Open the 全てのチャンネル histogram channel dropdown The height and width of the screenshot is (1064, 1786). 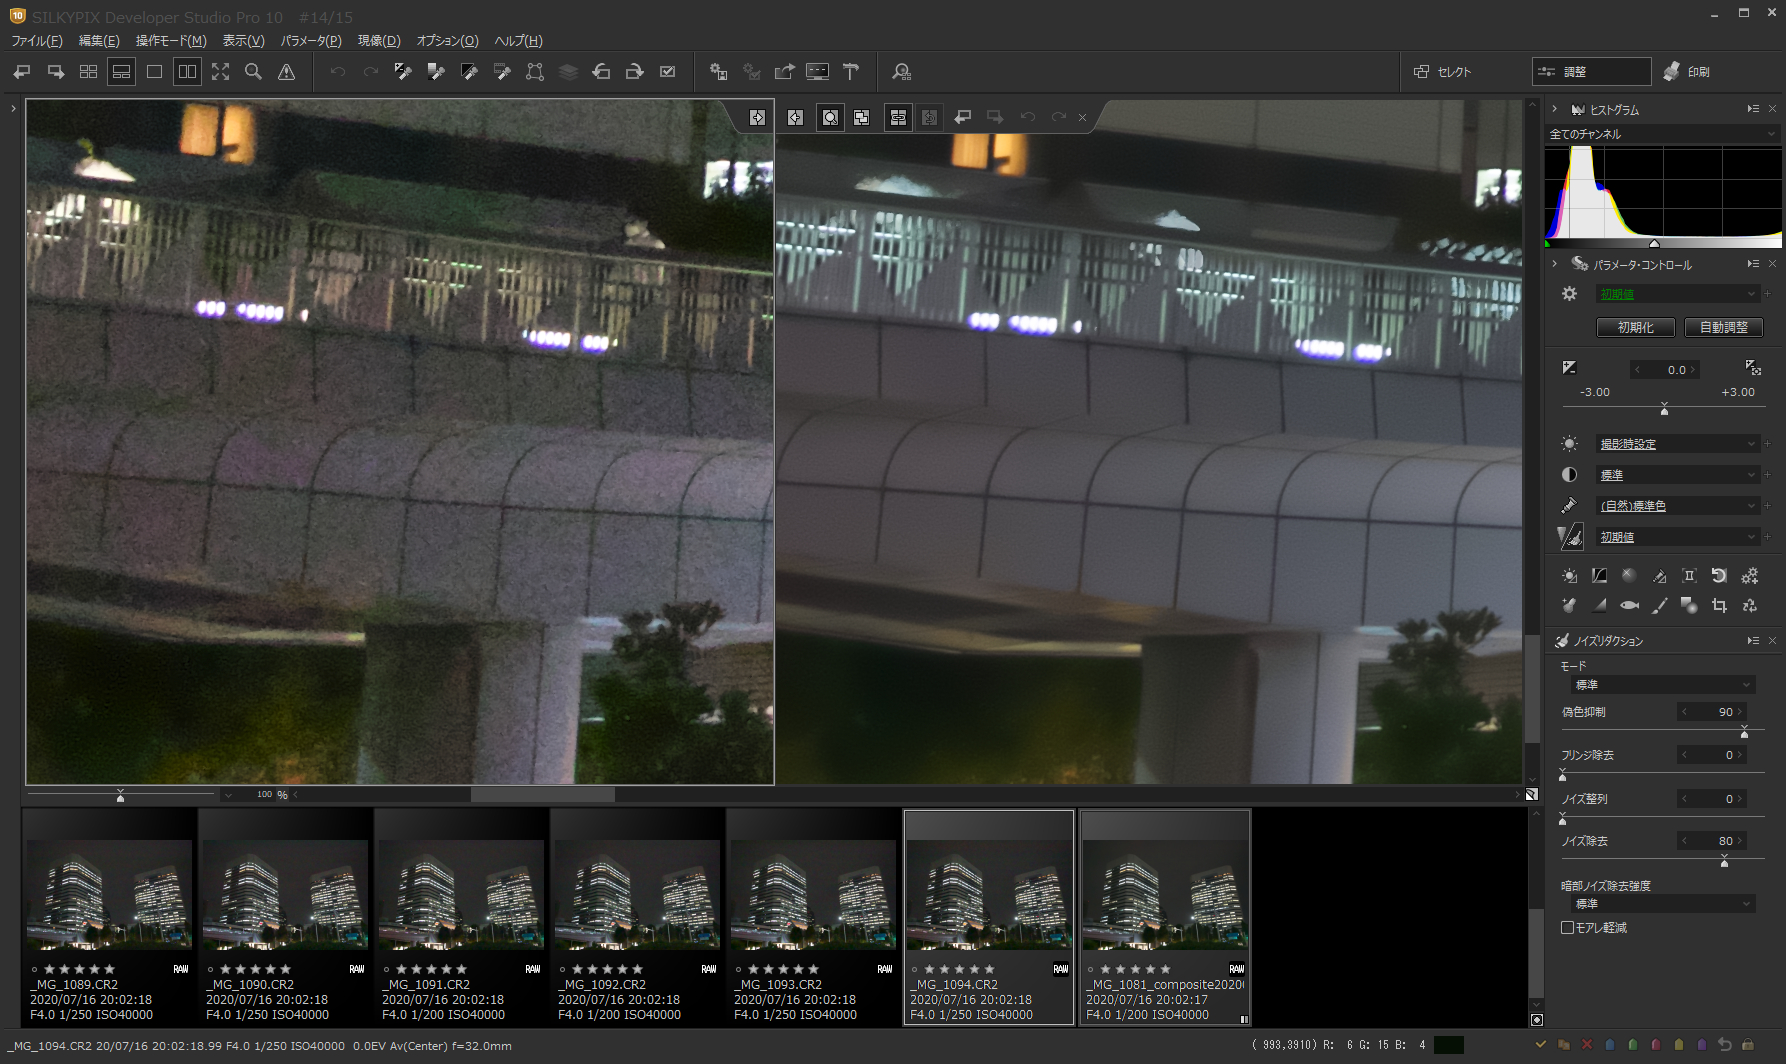coord(1662,134)
